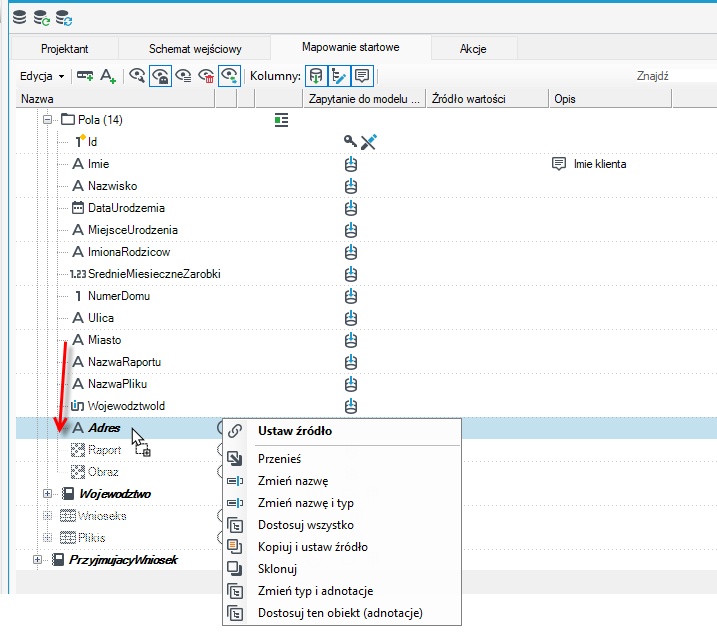Toggle the eye with list lines button

183,76
